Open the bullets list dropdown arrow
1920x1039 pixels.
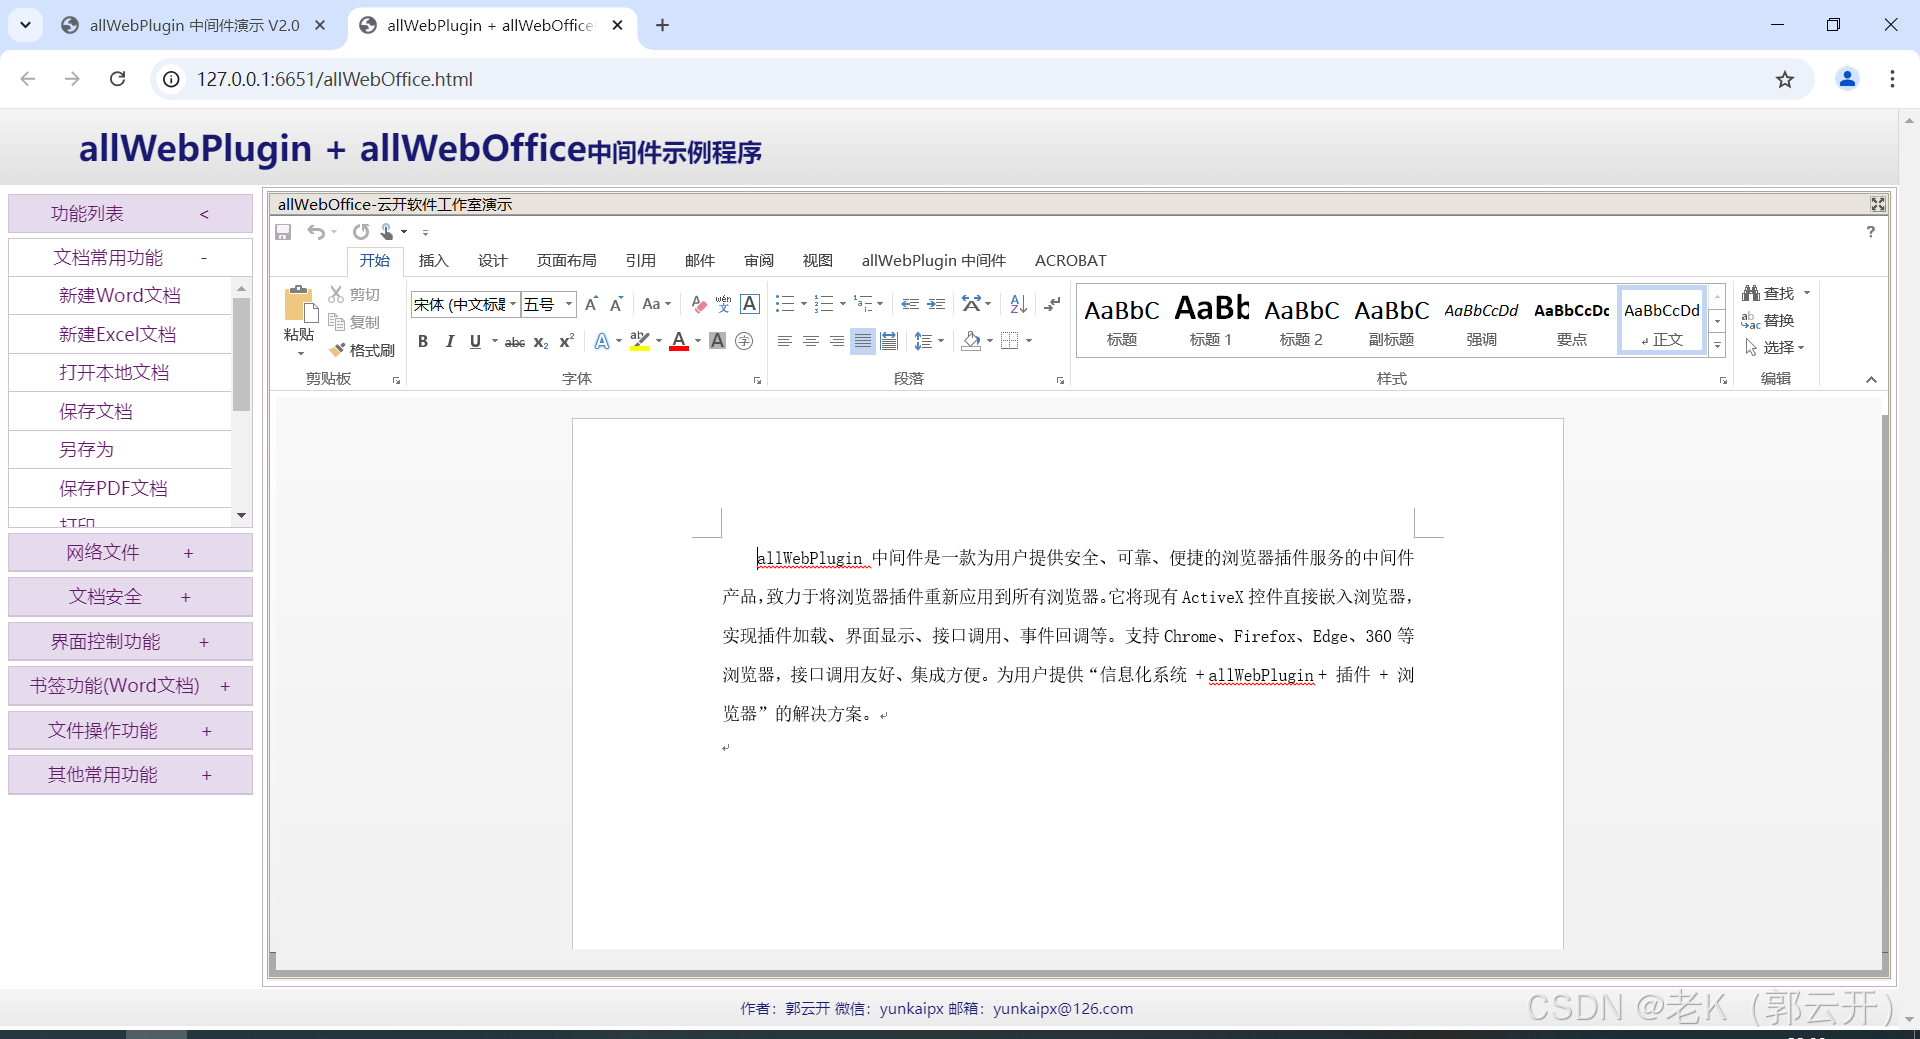coord(804,304)
